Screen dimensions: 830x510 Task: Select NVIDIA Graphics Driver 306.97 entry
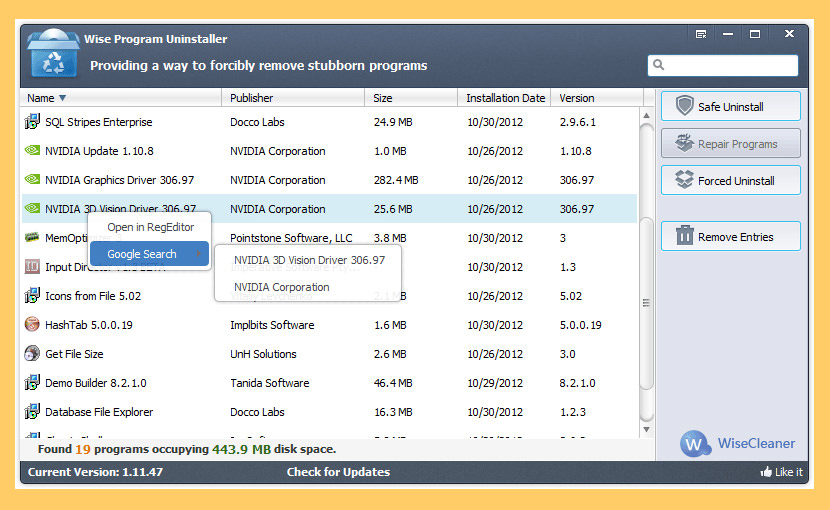(120, 180)
